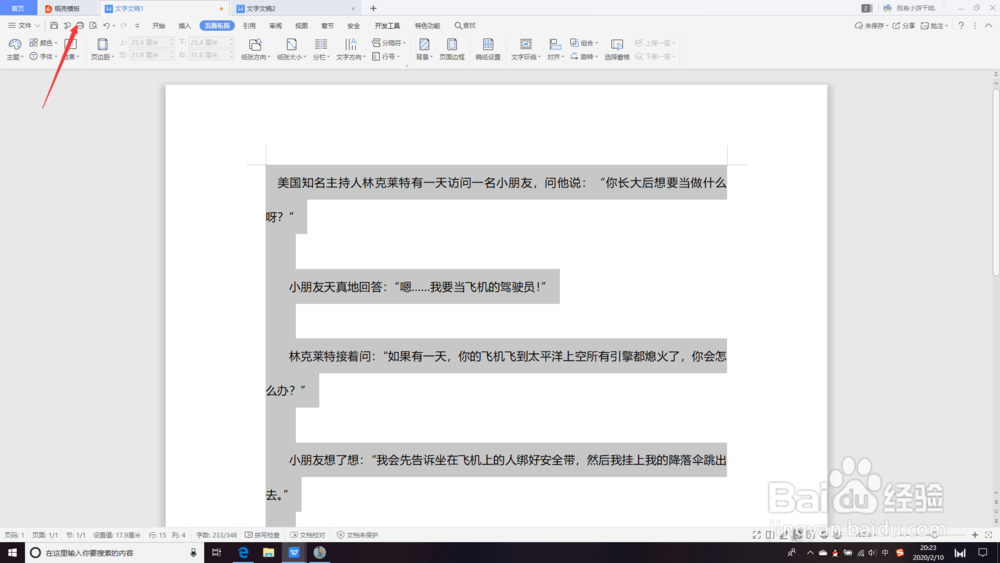The image size is (1000, 563).
Task: Click the Undo arrow icon
Action: 107,26
